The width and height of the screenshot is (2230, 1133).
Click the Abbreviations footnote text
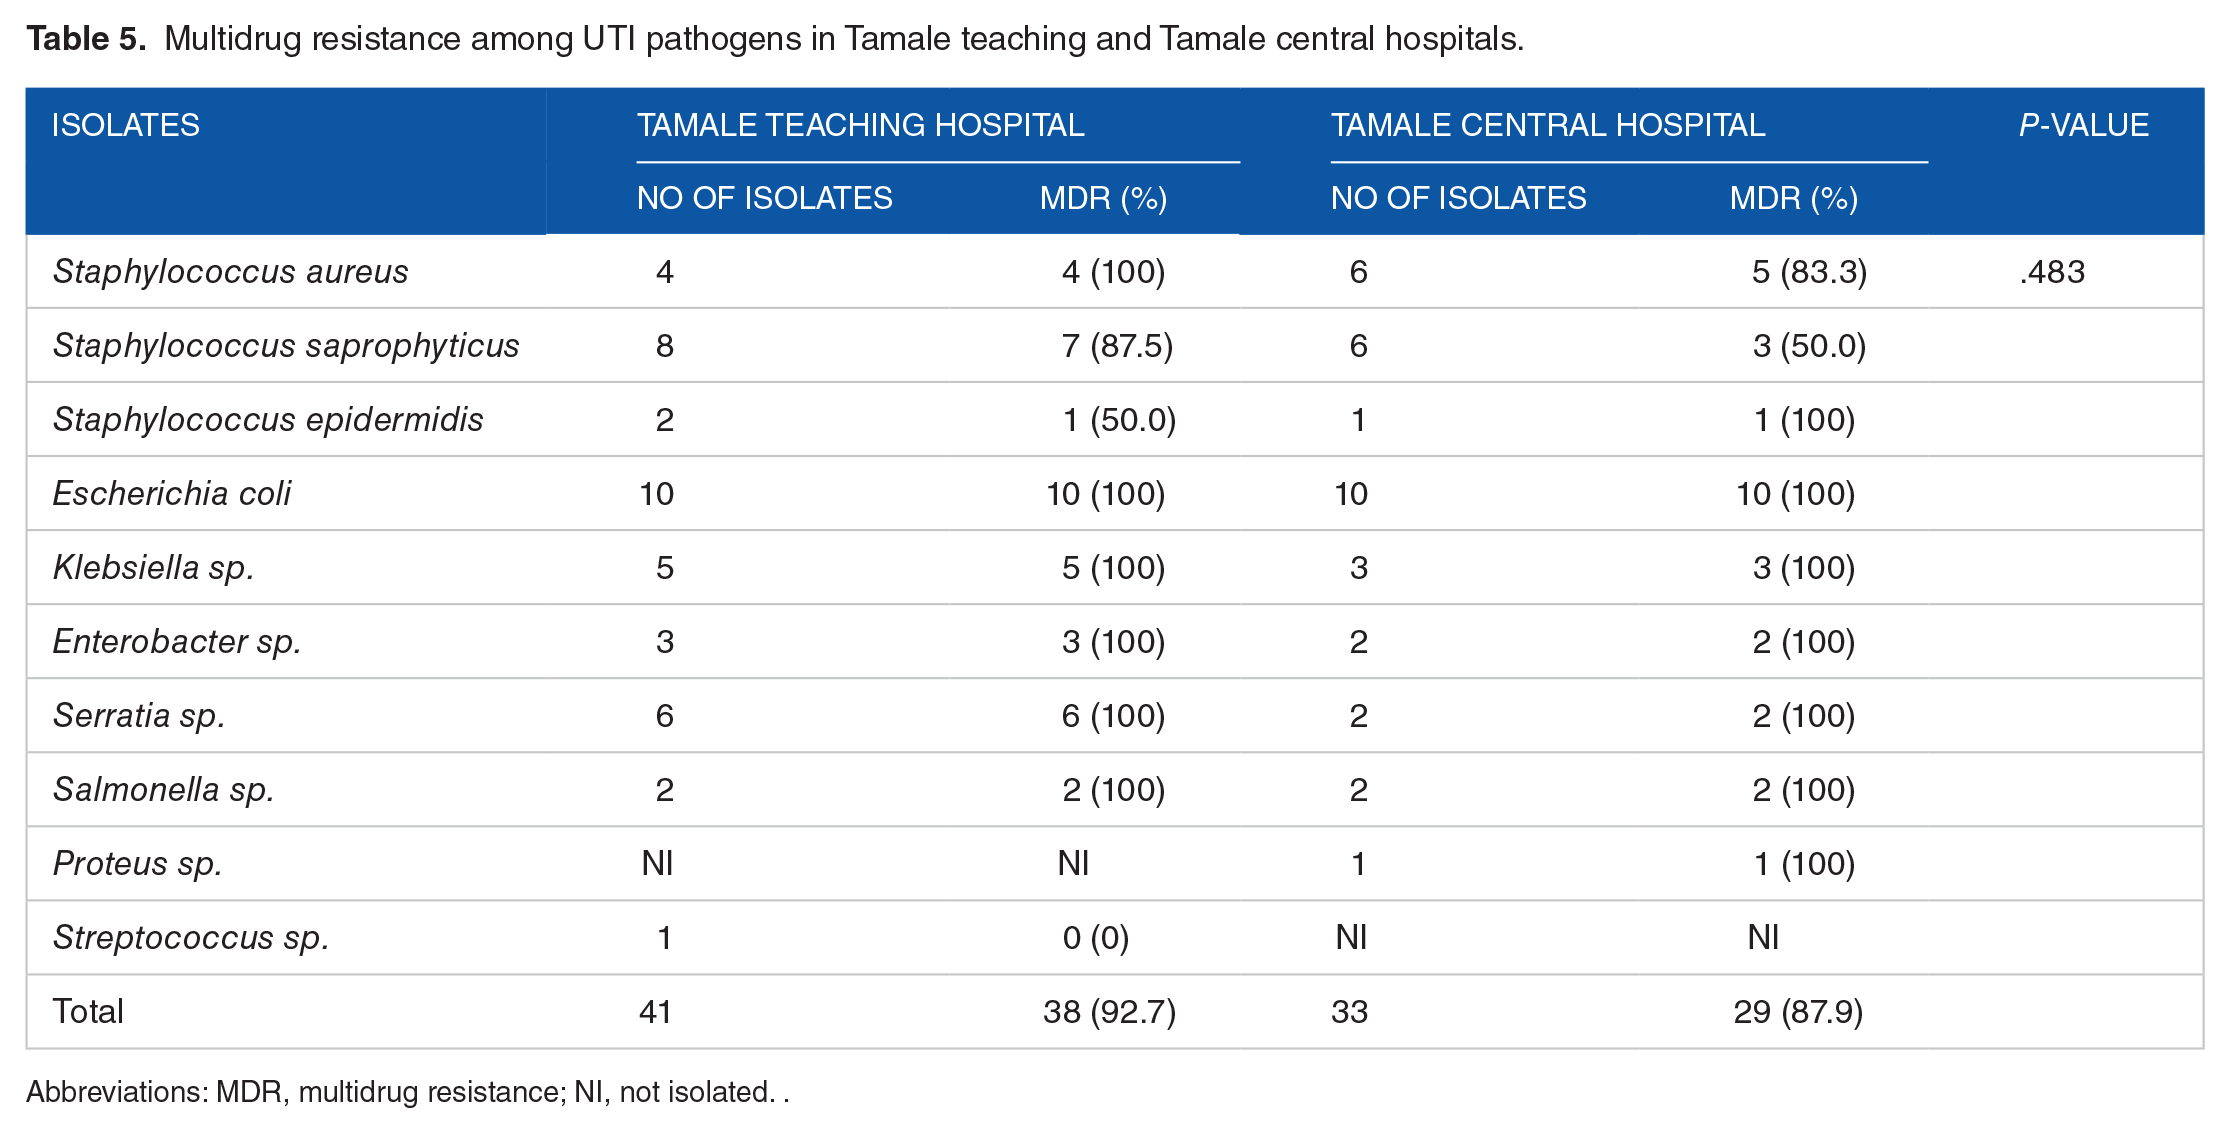click(x=407, y=1091)
